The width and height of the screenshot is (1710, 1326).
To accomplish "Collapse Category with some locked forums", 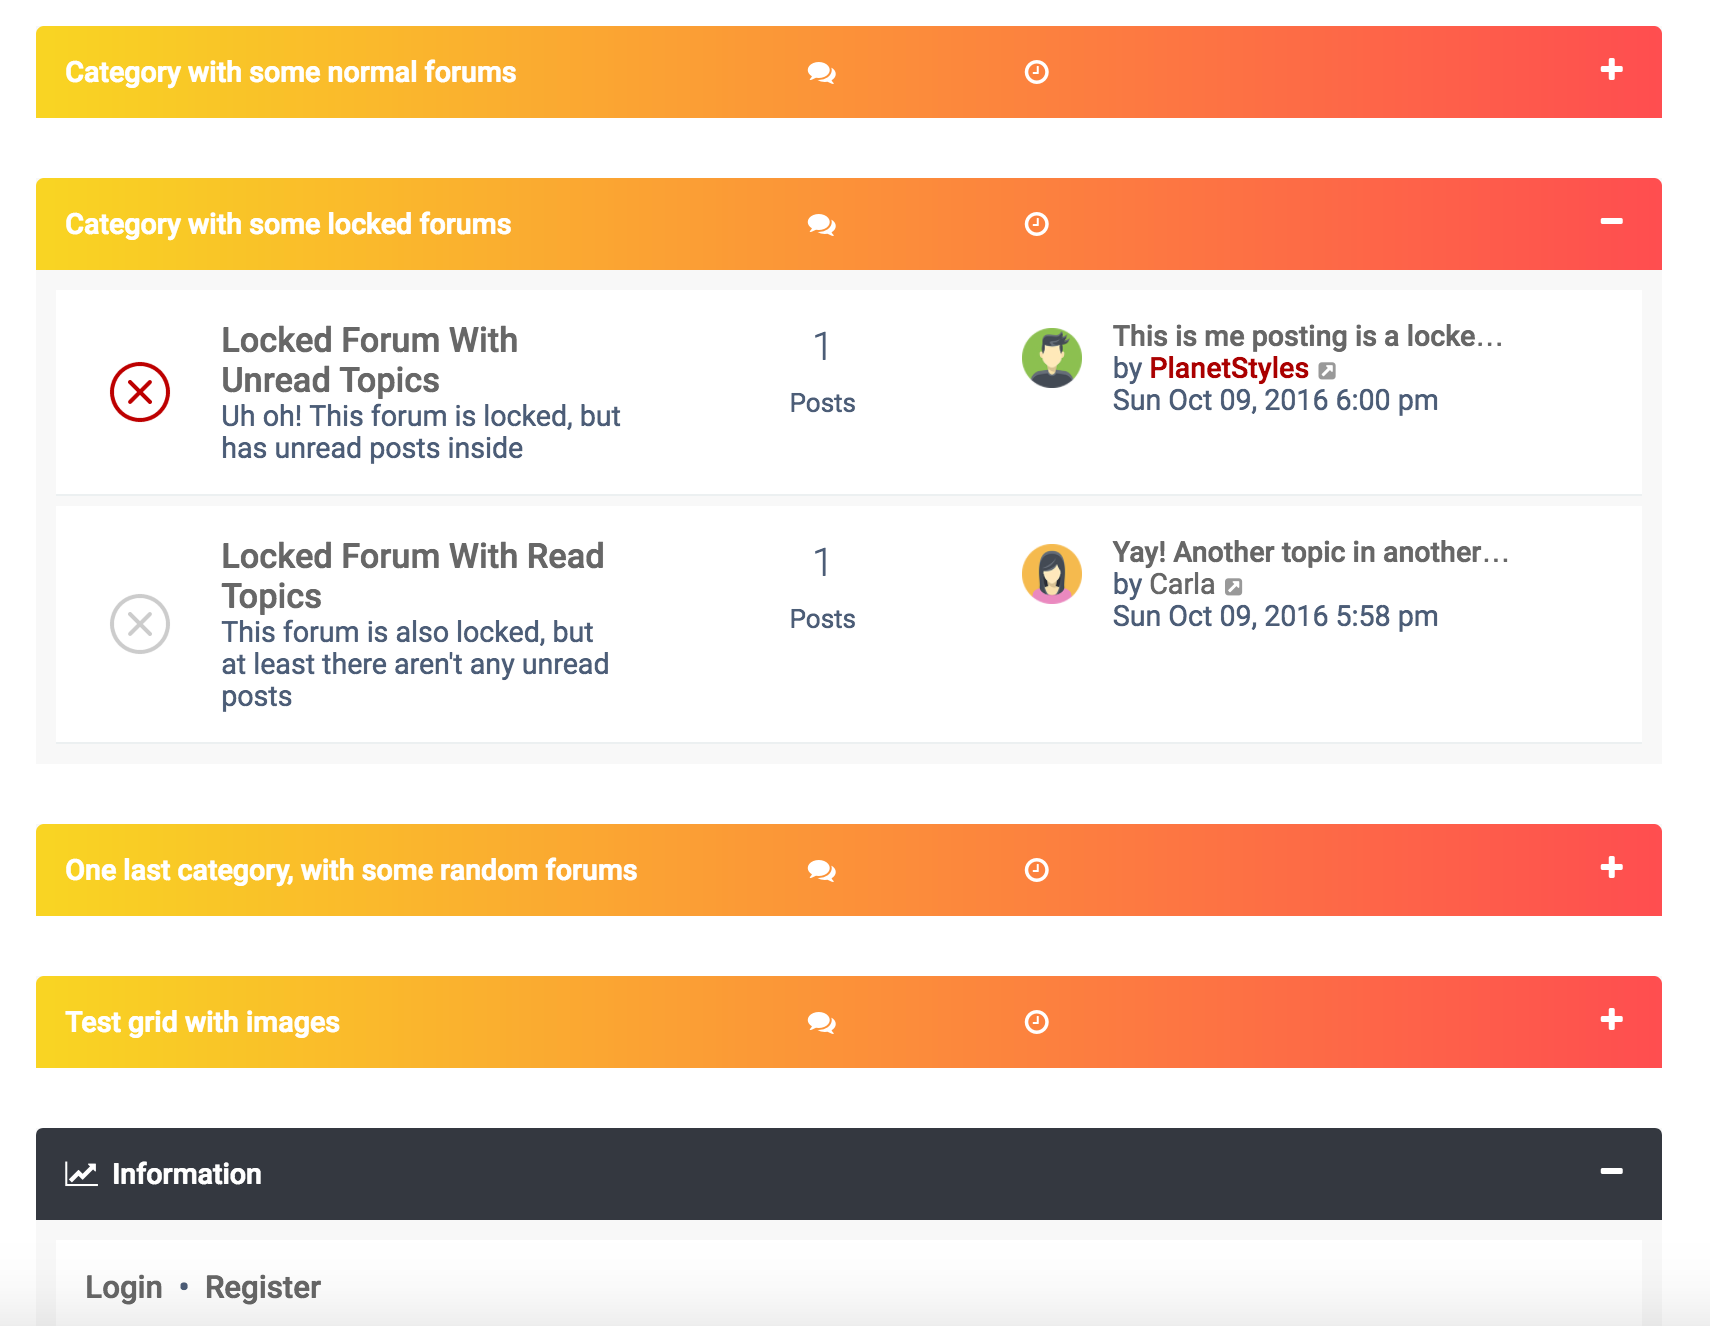I will pos(1611,221).
